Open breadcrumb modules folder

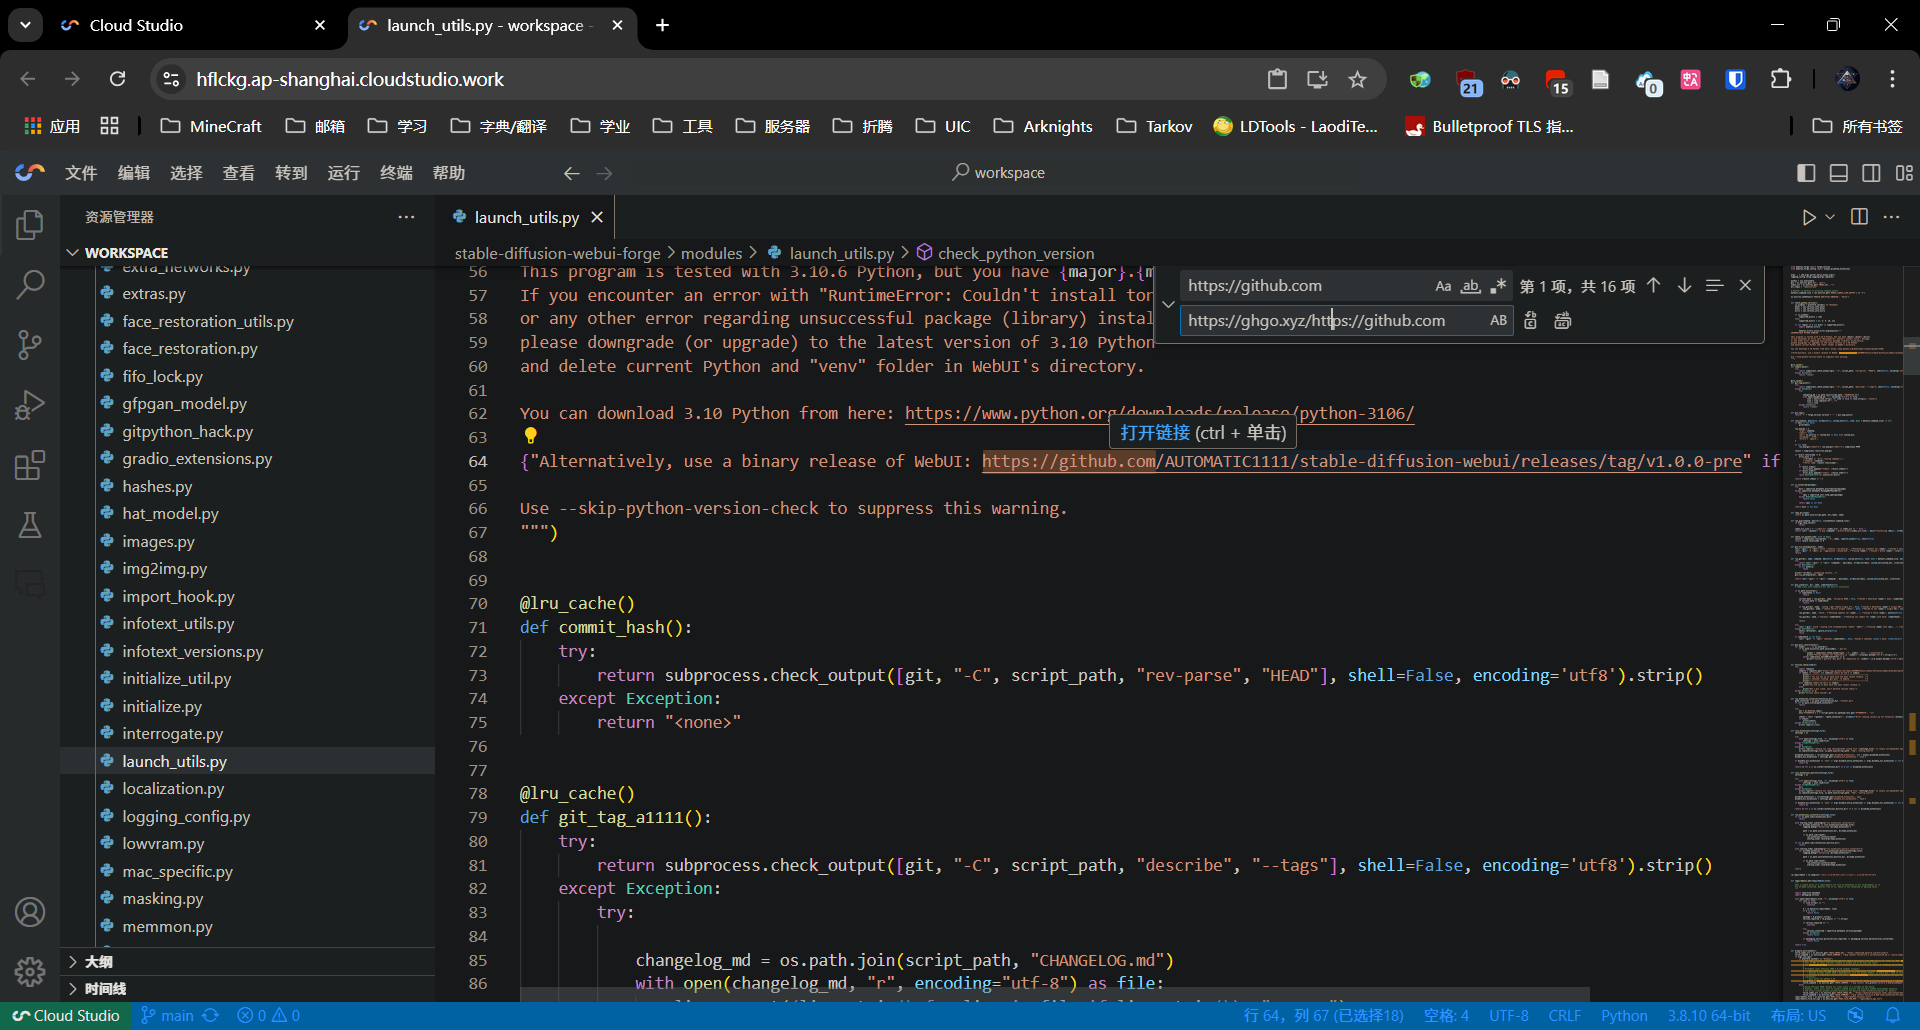pyautogui.click(x=711, y=253)
